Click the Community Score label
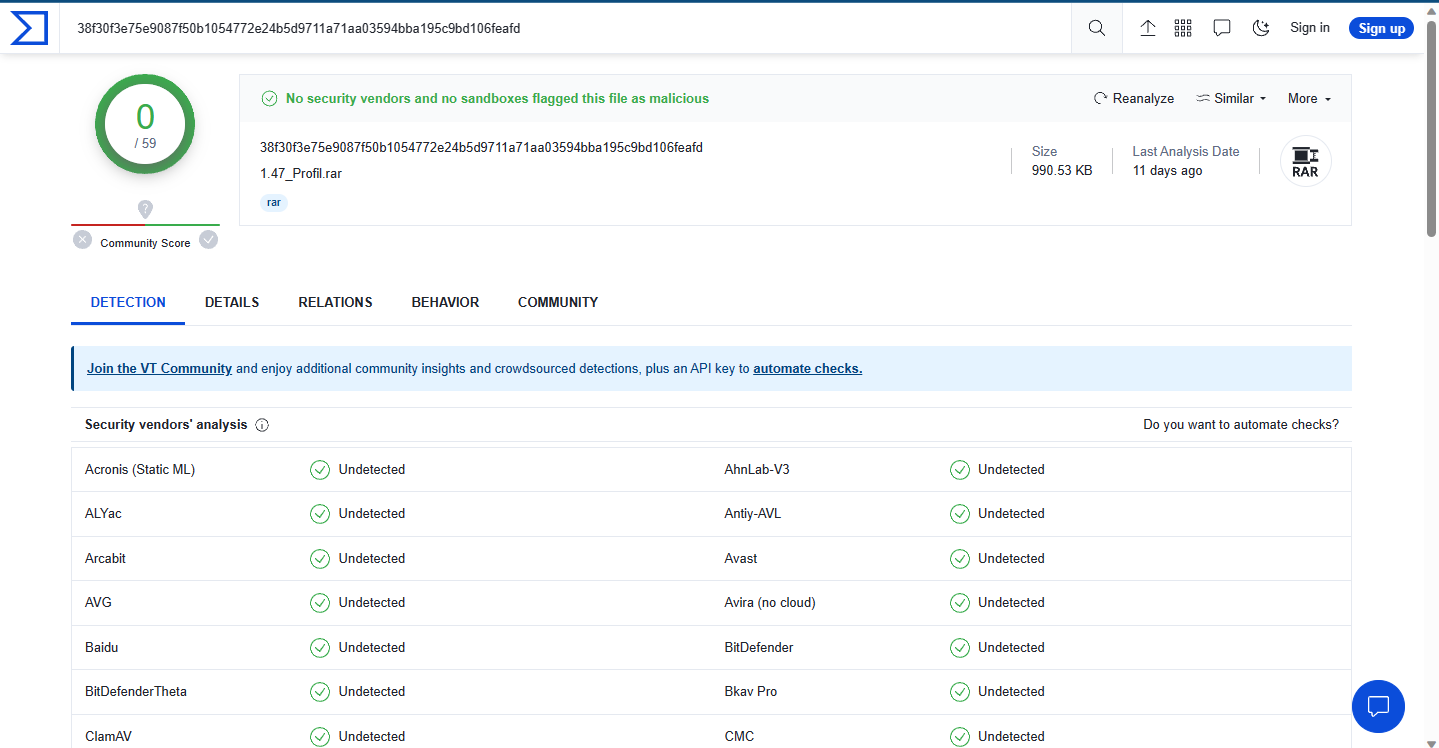 (x=145, y=243)
